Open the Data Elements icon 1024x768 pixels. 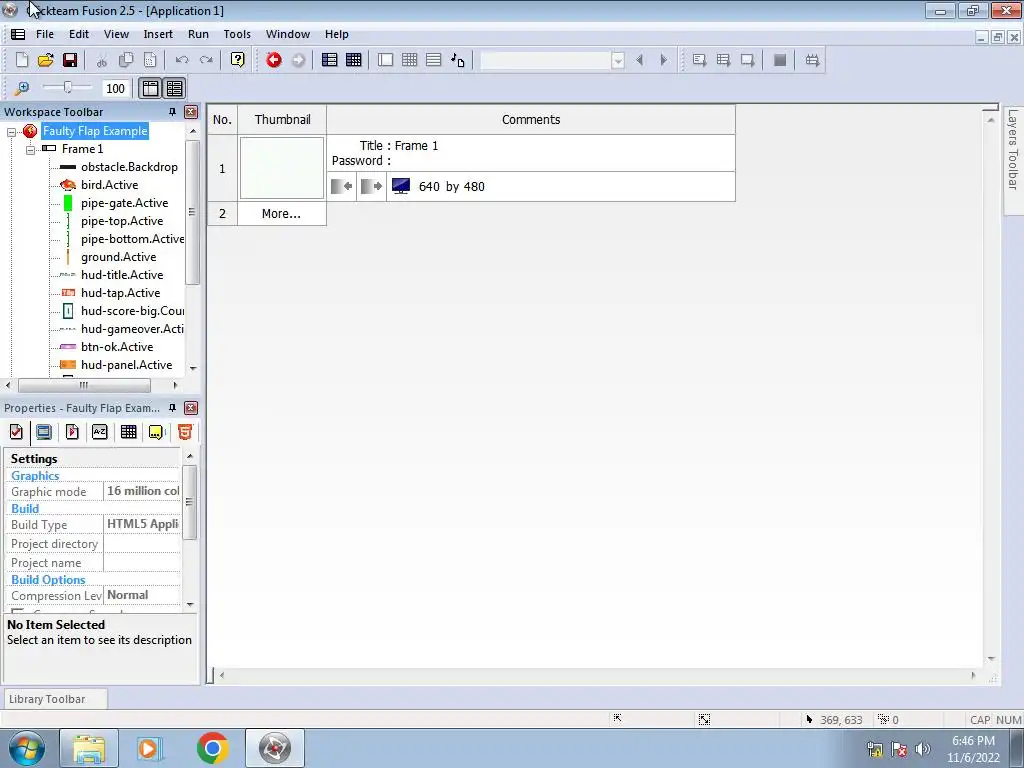458,60
